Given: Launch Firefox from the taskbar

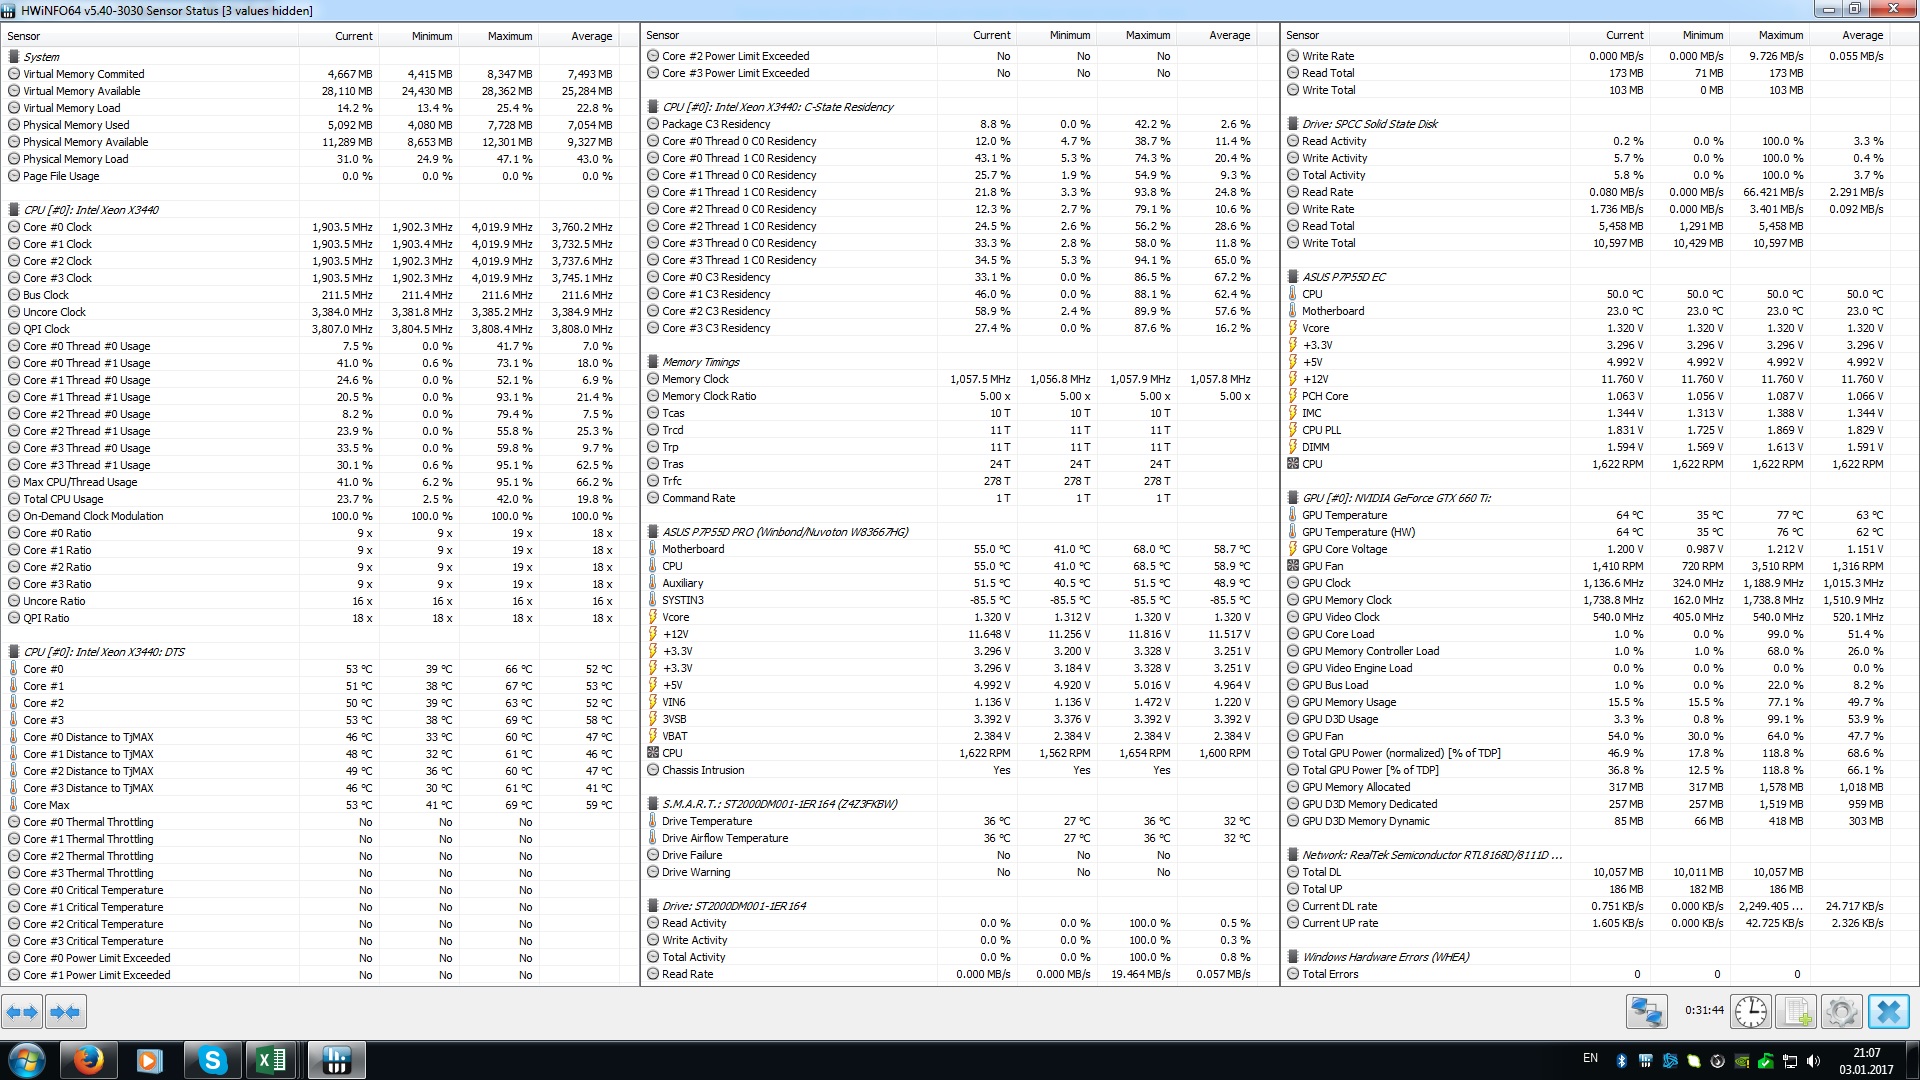Looking at the screenshot, I should point(89,1060).
